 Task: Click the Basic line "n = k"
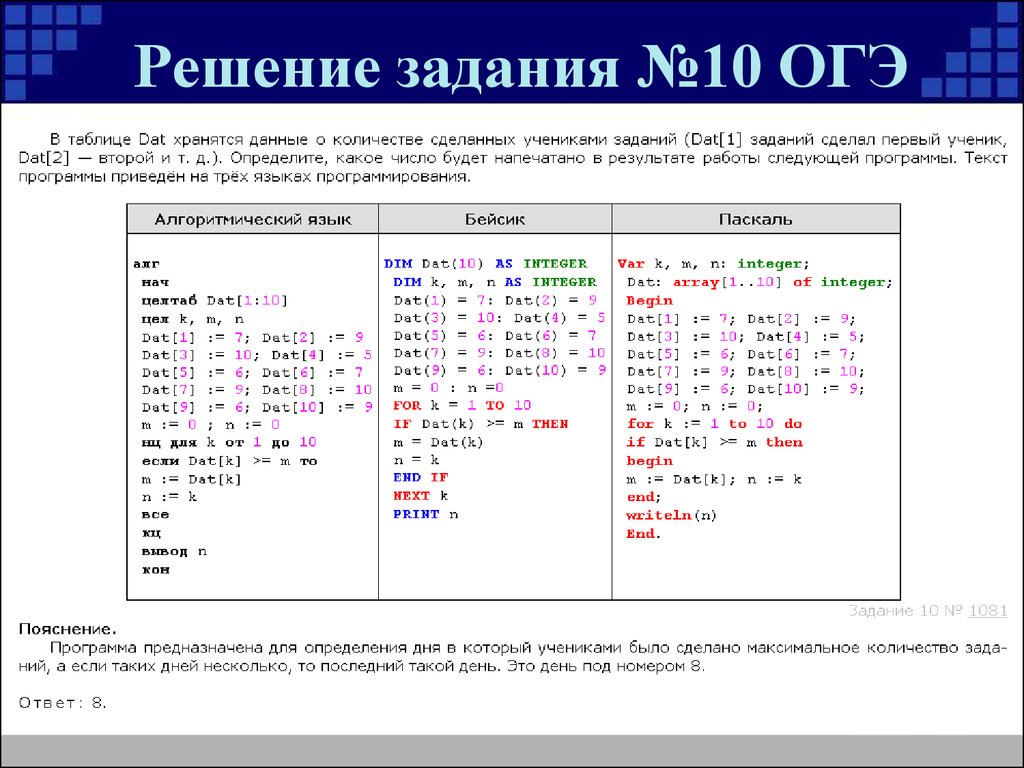pyautogui.click(x=417, y=460)
